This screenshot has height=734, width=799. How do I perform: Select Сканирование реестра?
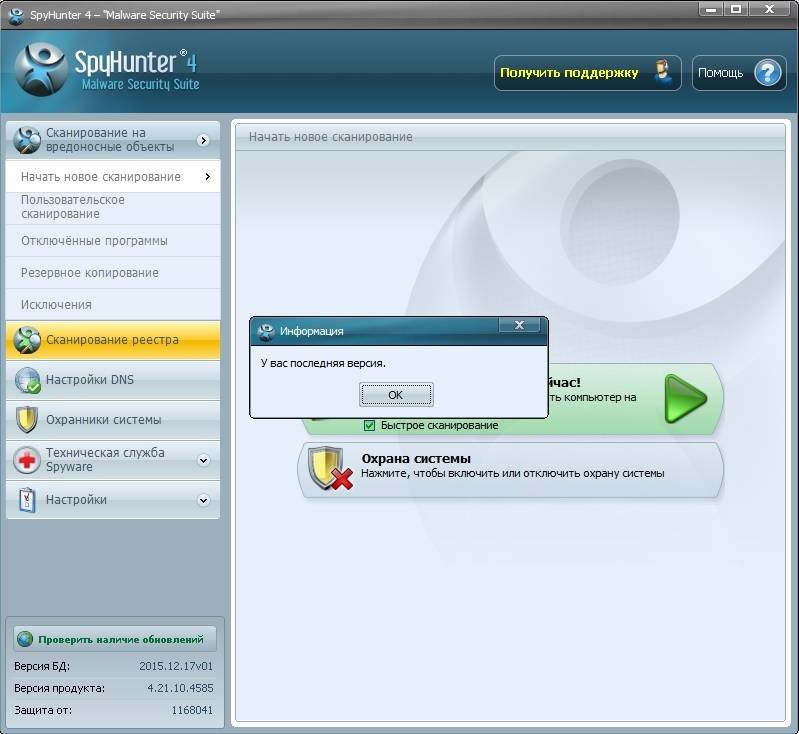click(x=113, y=340)
